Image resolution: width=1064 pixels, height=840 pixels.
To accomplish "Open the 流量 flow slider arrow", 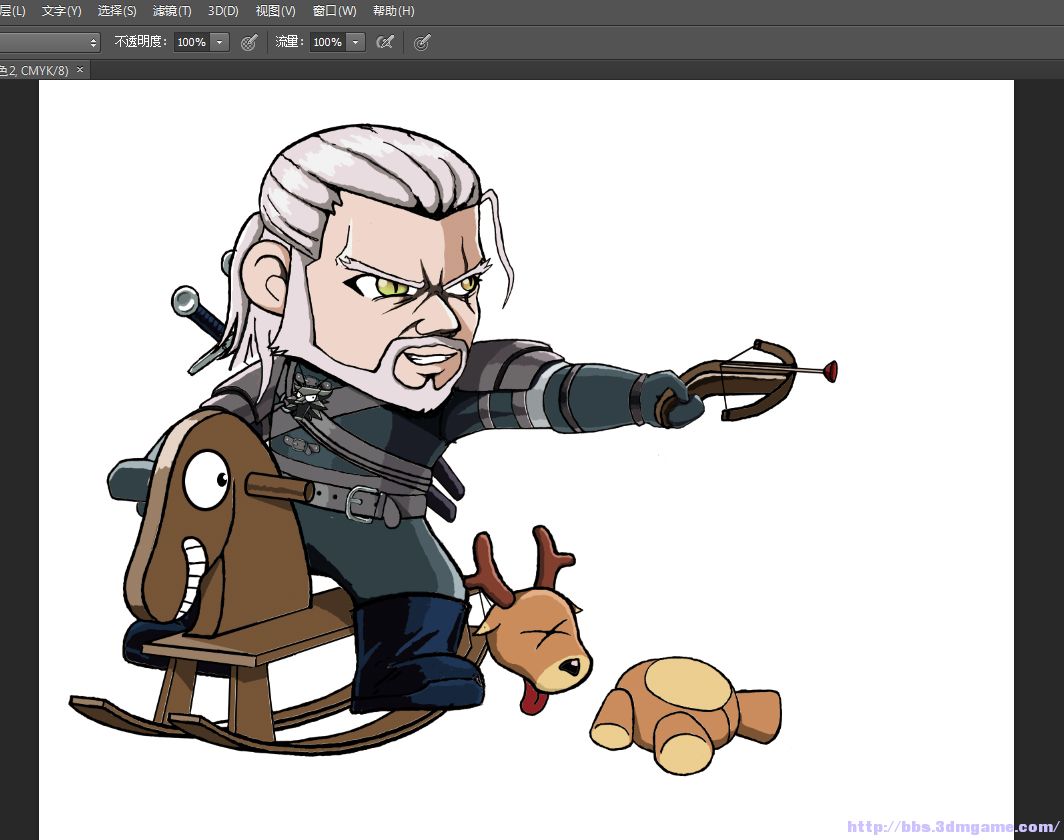I will (x=355, y=42).
